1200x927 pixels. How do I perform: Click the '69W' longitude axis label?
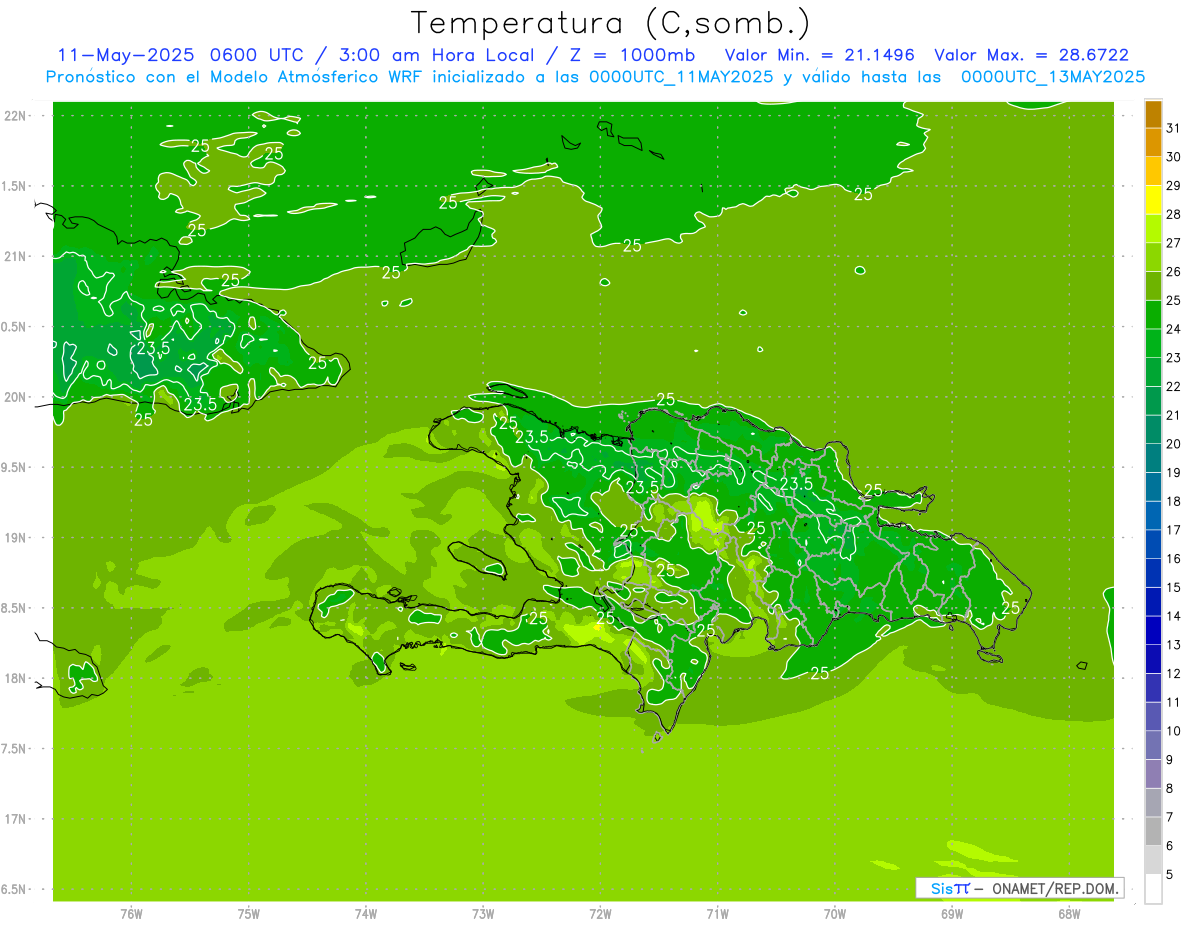[x=952, y=914]
